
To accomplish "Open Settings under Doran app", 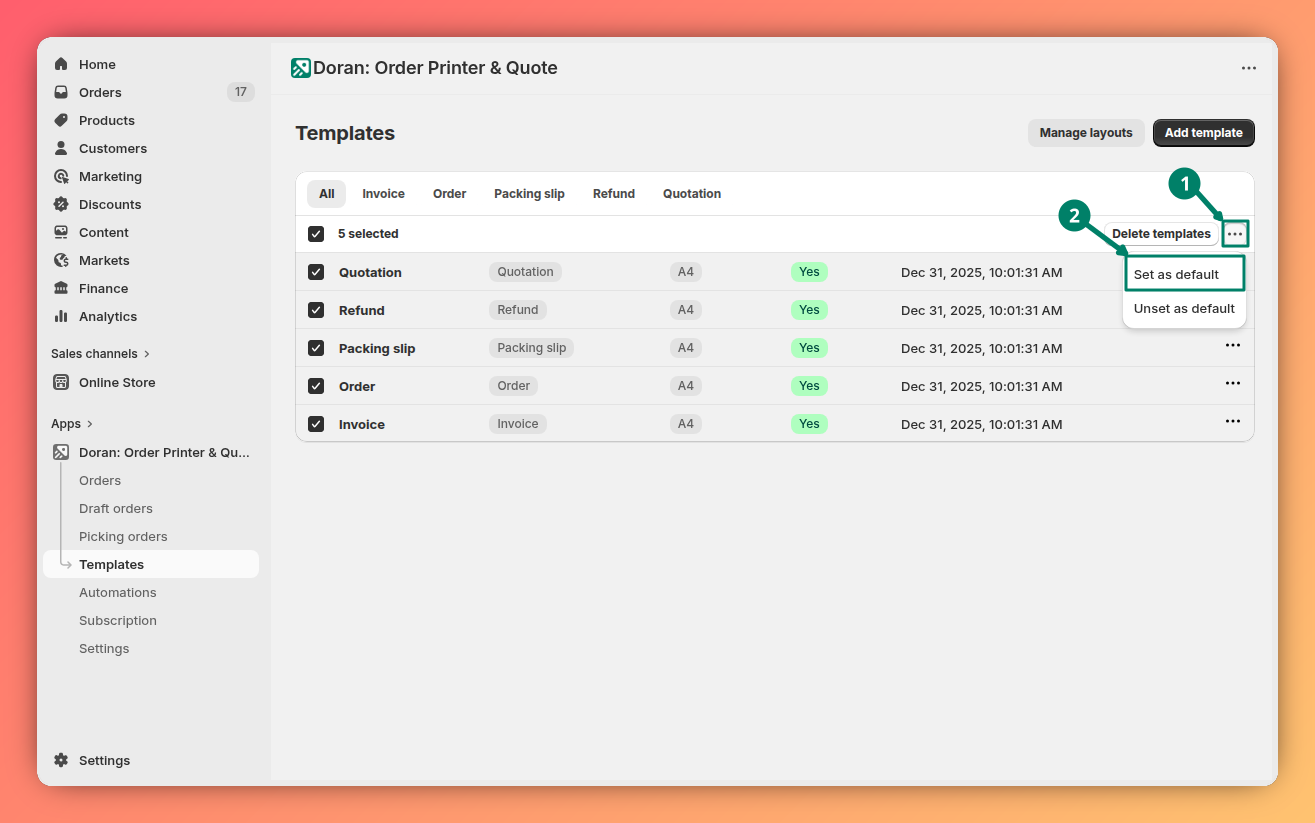I will (104, 648).
